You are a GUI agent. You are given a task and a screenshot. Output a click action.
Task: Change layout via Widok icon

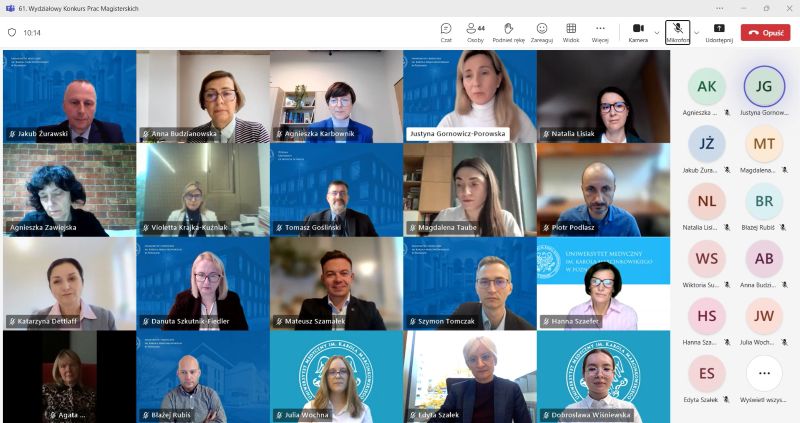pyautogui.click(x=571, y=30)
